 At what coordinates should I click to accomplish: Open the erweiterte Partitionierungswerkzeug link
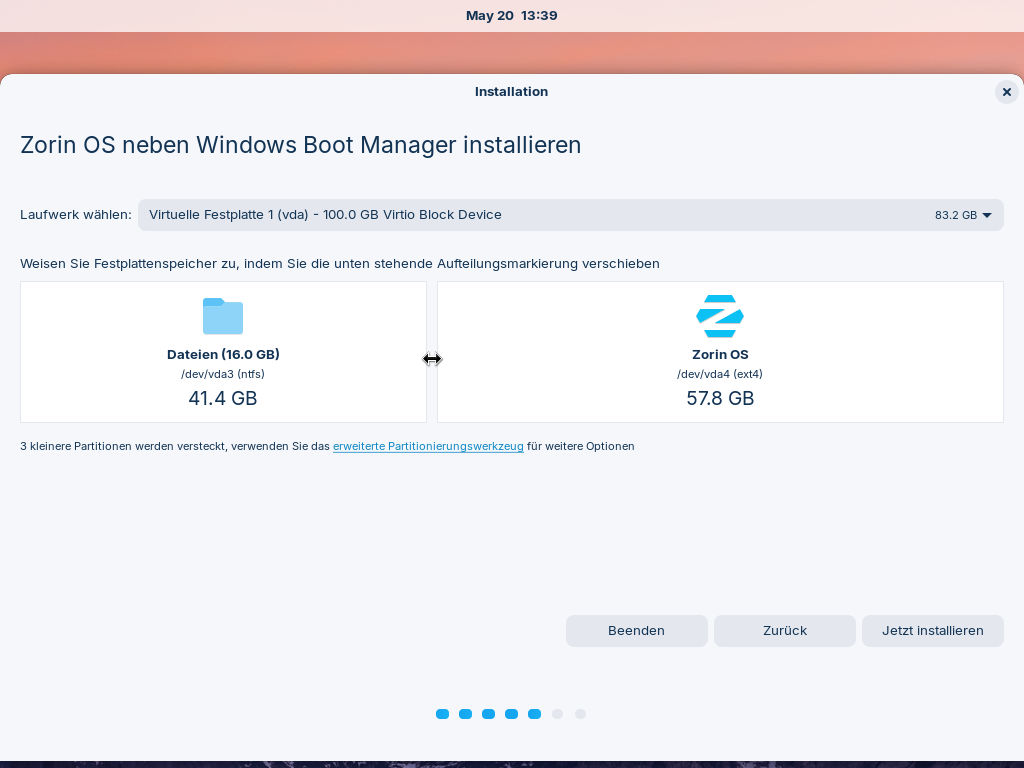[x=428, y=446]
